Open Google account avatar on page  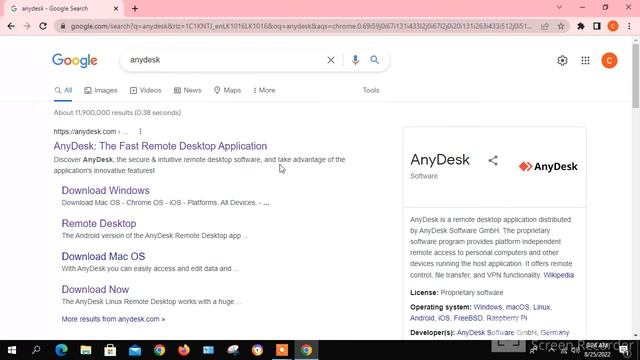click(x=609, y=60)
